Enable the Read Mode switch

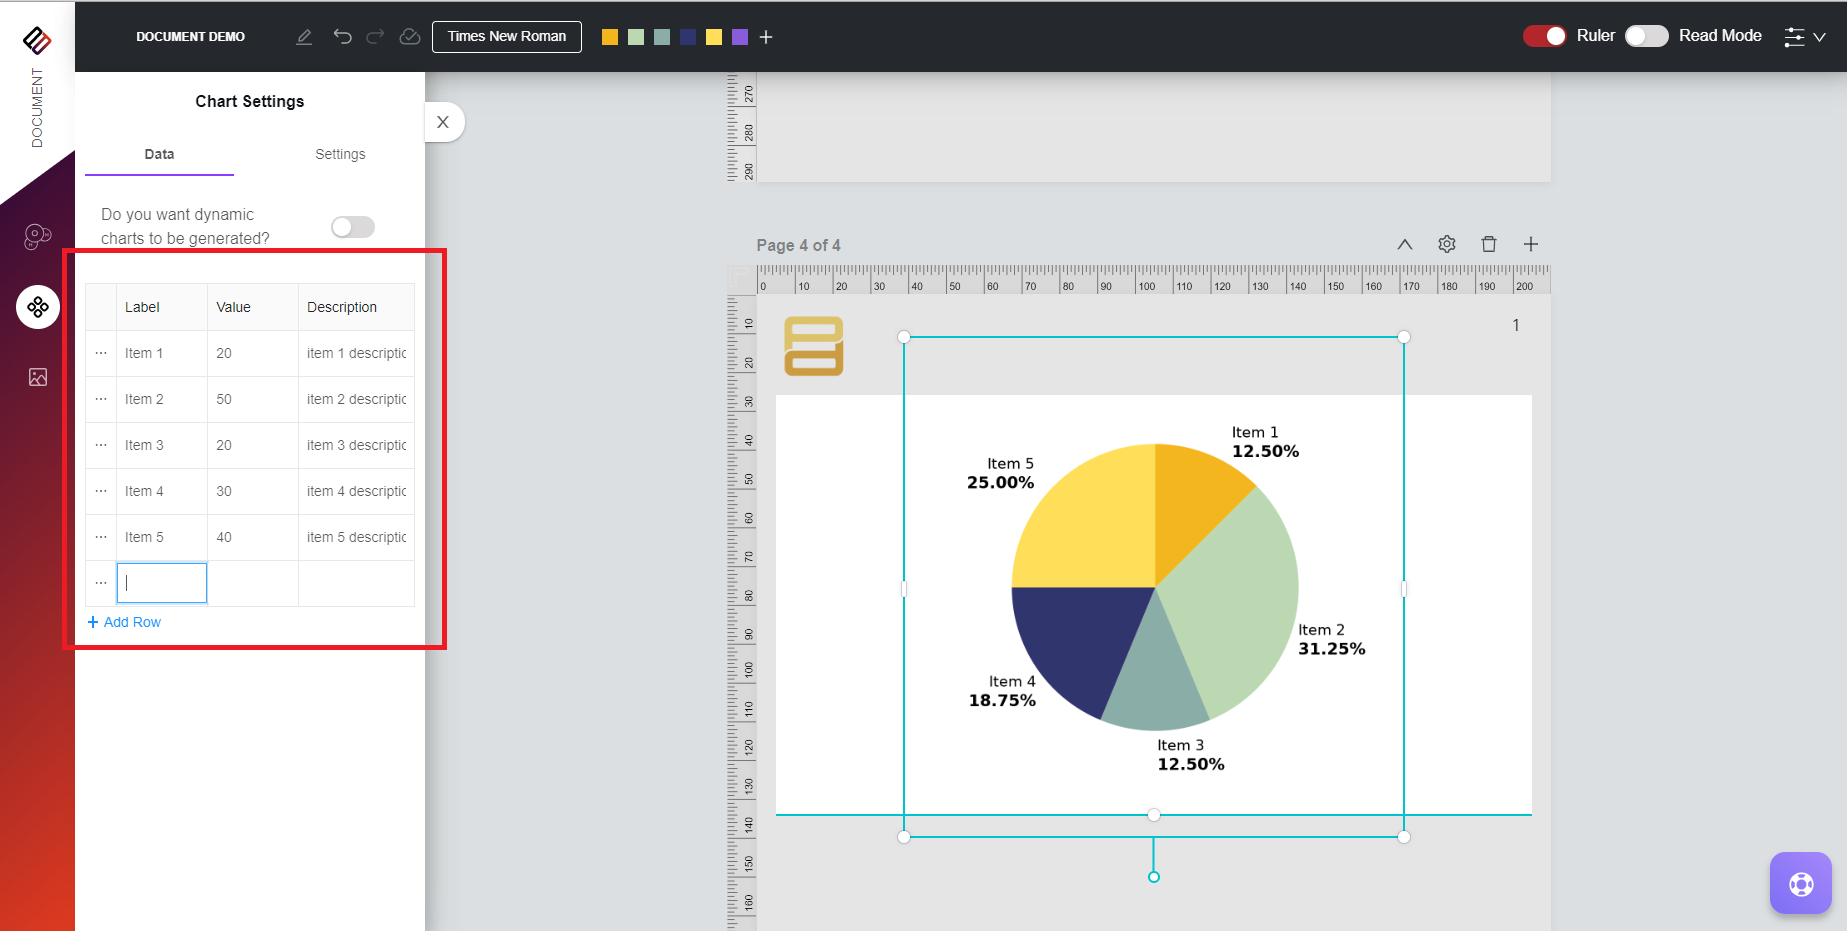click(x=1646, y=36)
